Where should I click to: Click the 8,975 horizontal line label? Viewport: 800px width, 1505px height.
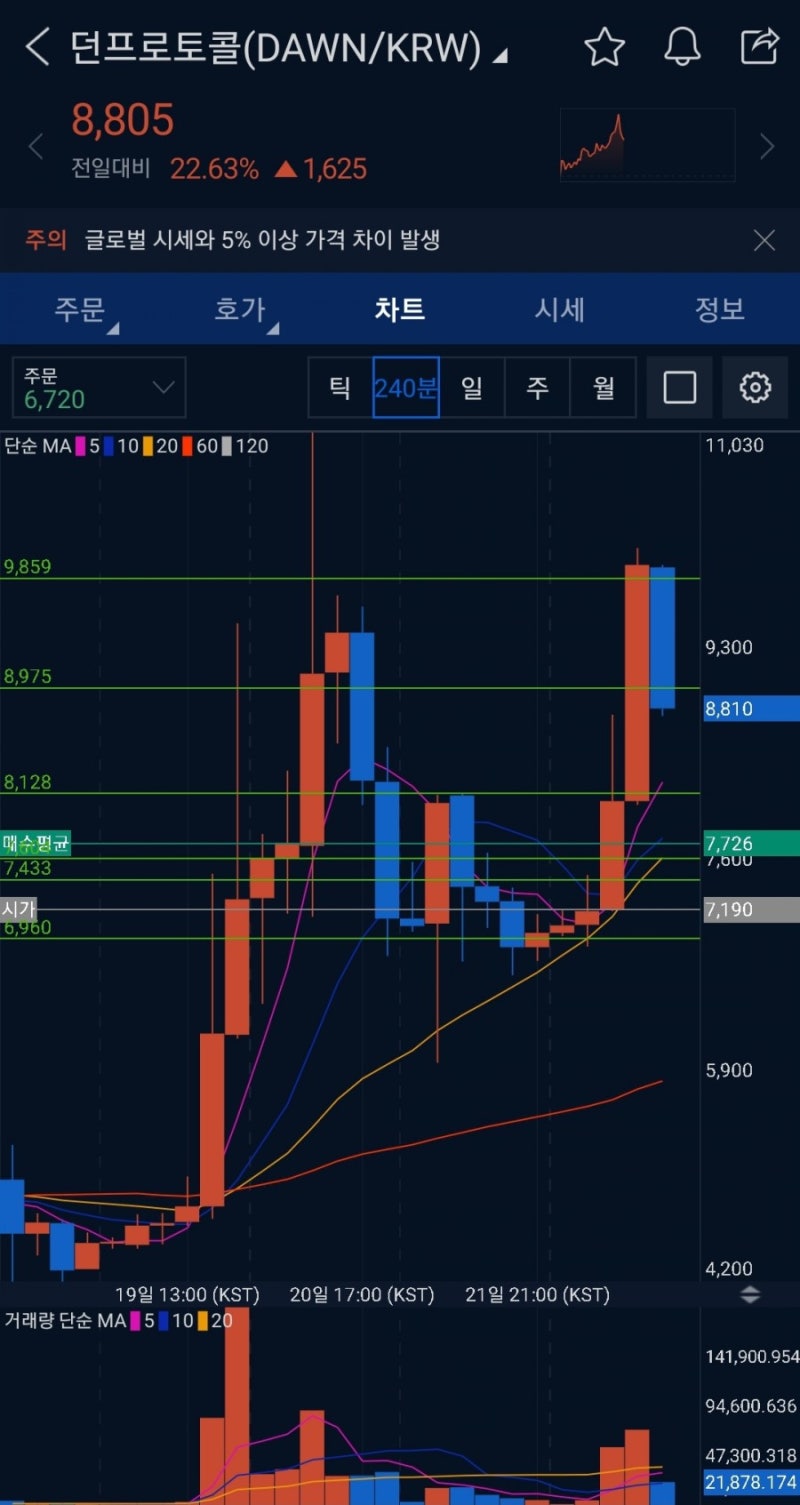pos(28,677)
